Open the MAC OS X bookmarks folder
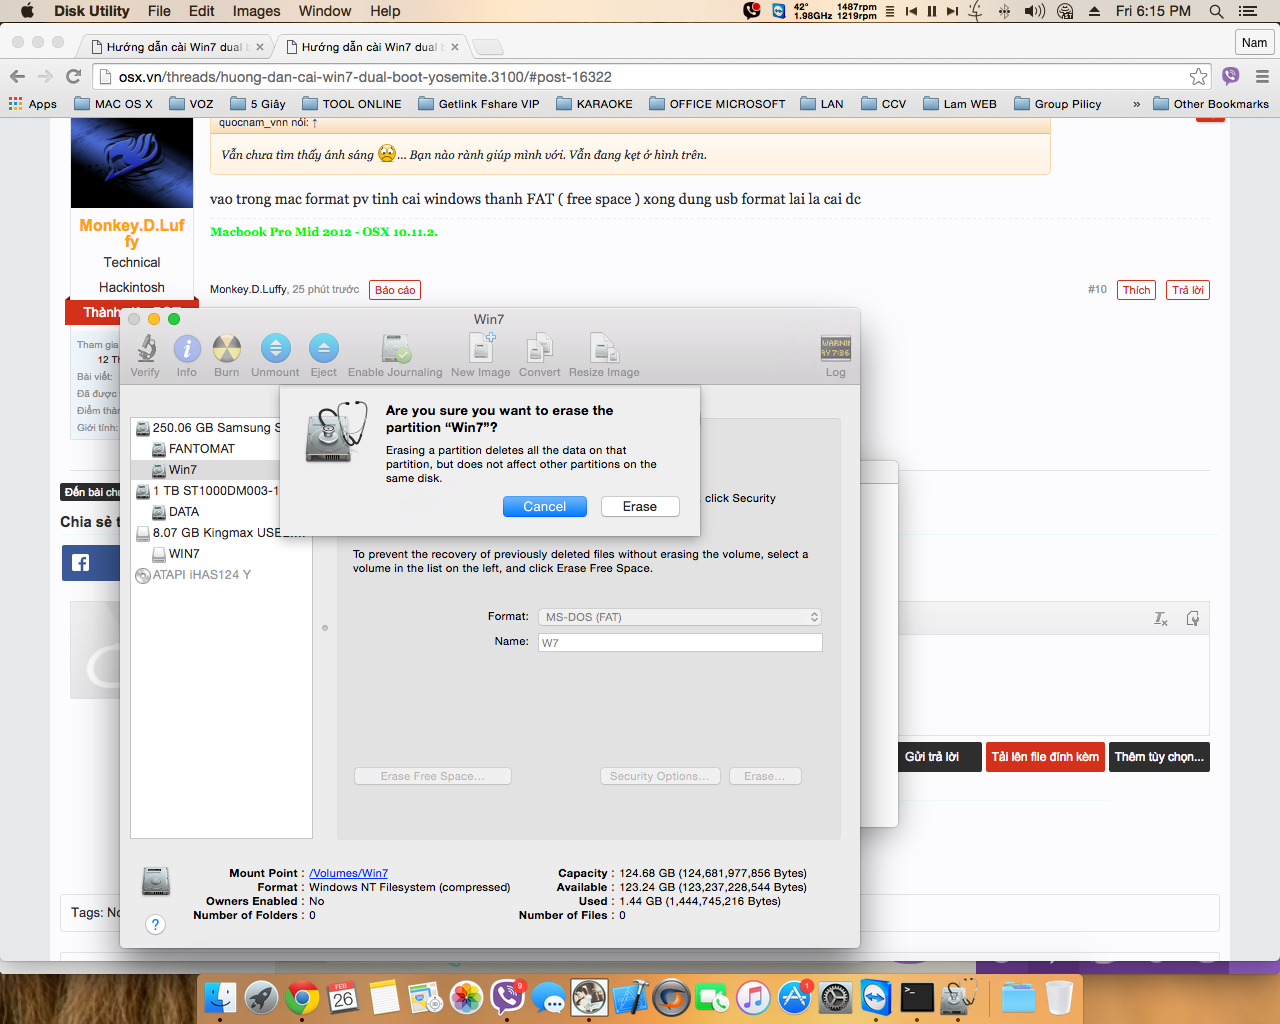The height and width of the screenshot is (1024, 1280). coord(113,104)
